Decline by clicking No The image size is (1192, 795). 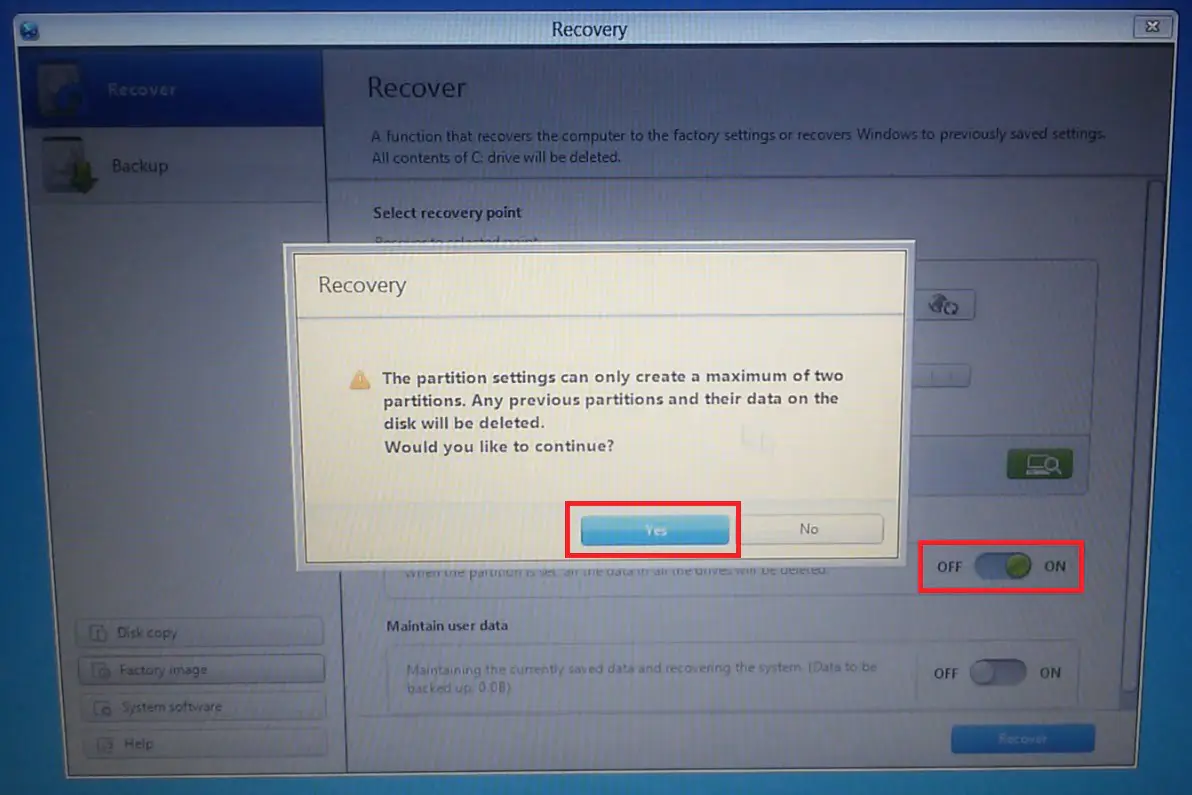[809, 528]
